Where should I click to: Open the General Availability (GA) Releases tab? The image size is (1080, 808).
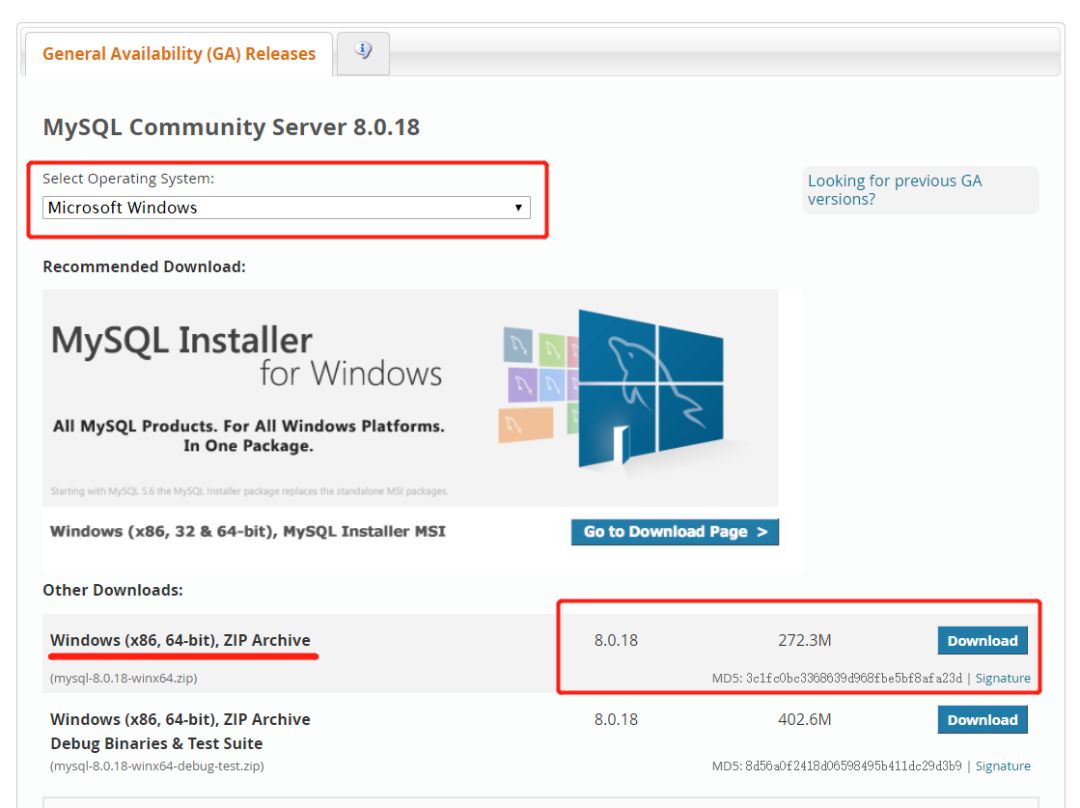(179, 54)
